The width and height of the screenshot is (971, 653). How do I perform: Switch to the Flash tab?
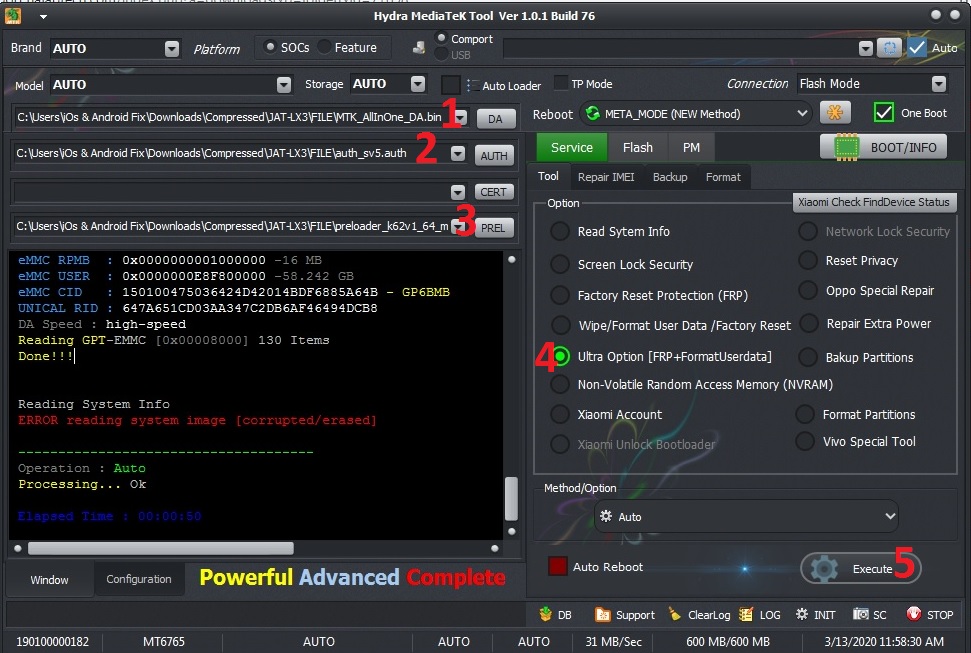click(x=638, y=147)
